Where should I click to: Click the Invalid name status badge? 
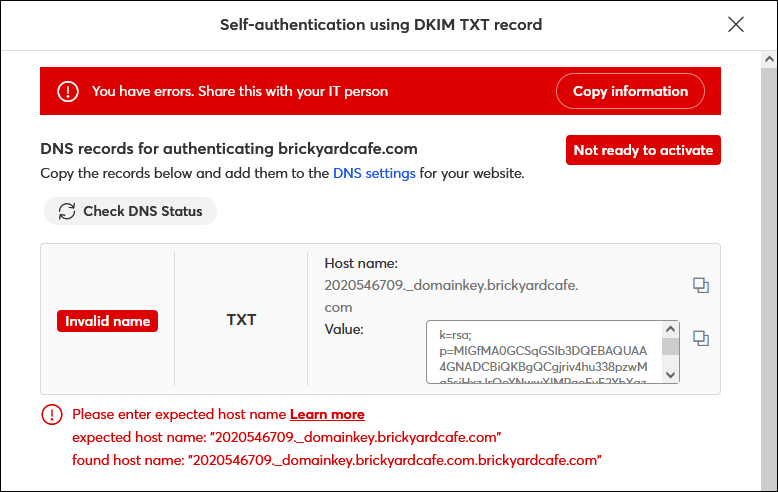point(108,321)
